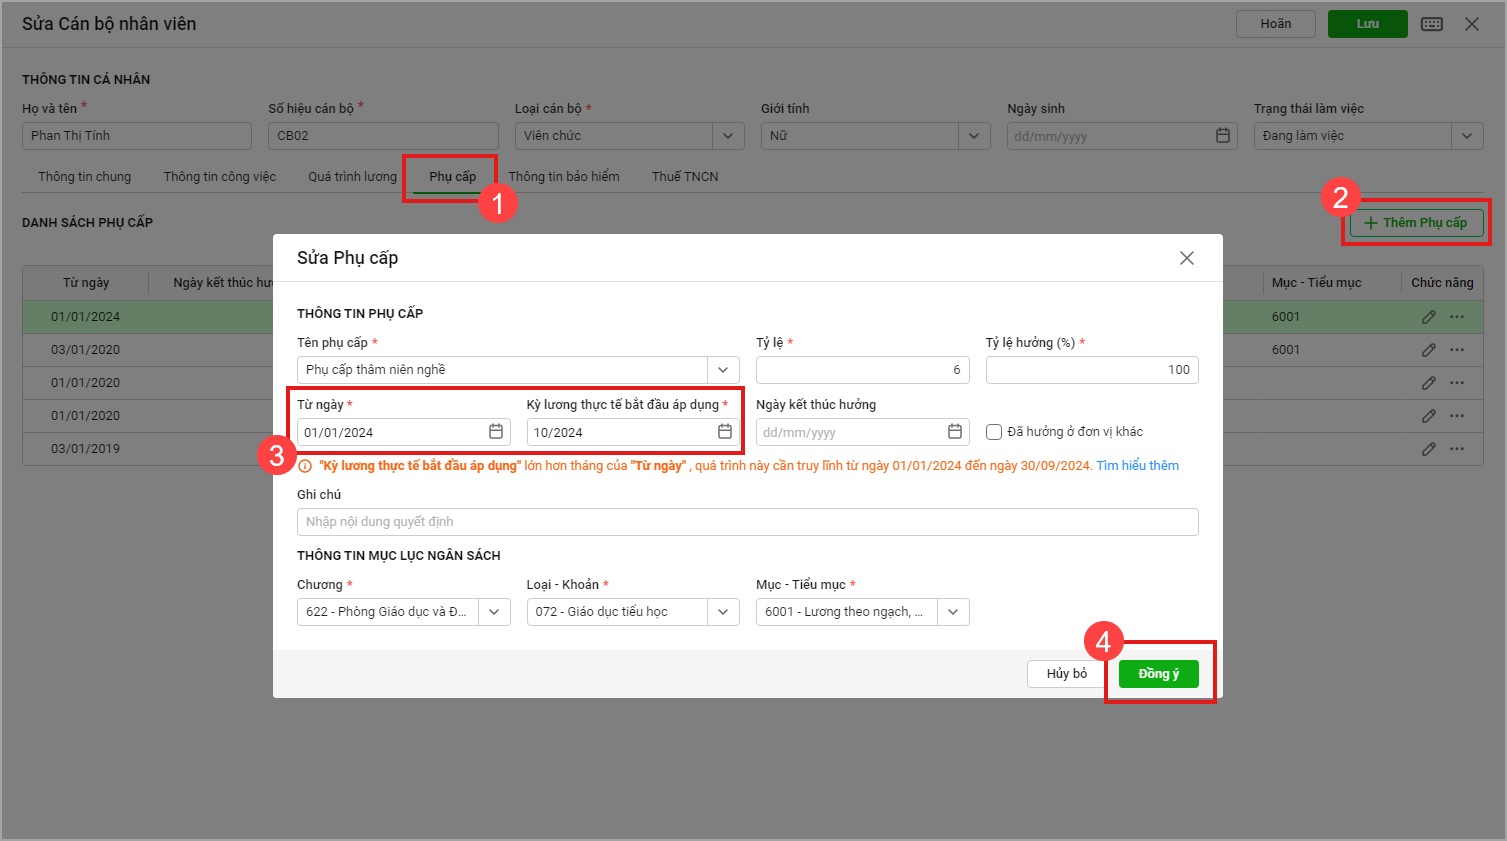
Task: Open calendar for Ngày kết thúc hưởng
Action: click(955, 432)
